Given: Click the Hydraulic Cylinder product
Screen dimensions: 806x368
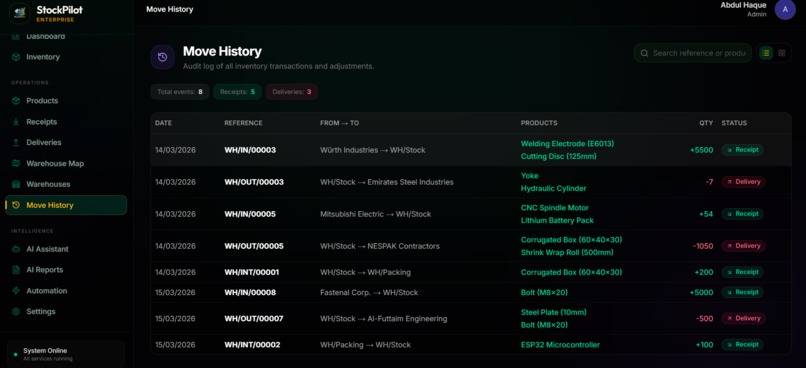Looking at the screenshot, I should [x=554, y=189].
